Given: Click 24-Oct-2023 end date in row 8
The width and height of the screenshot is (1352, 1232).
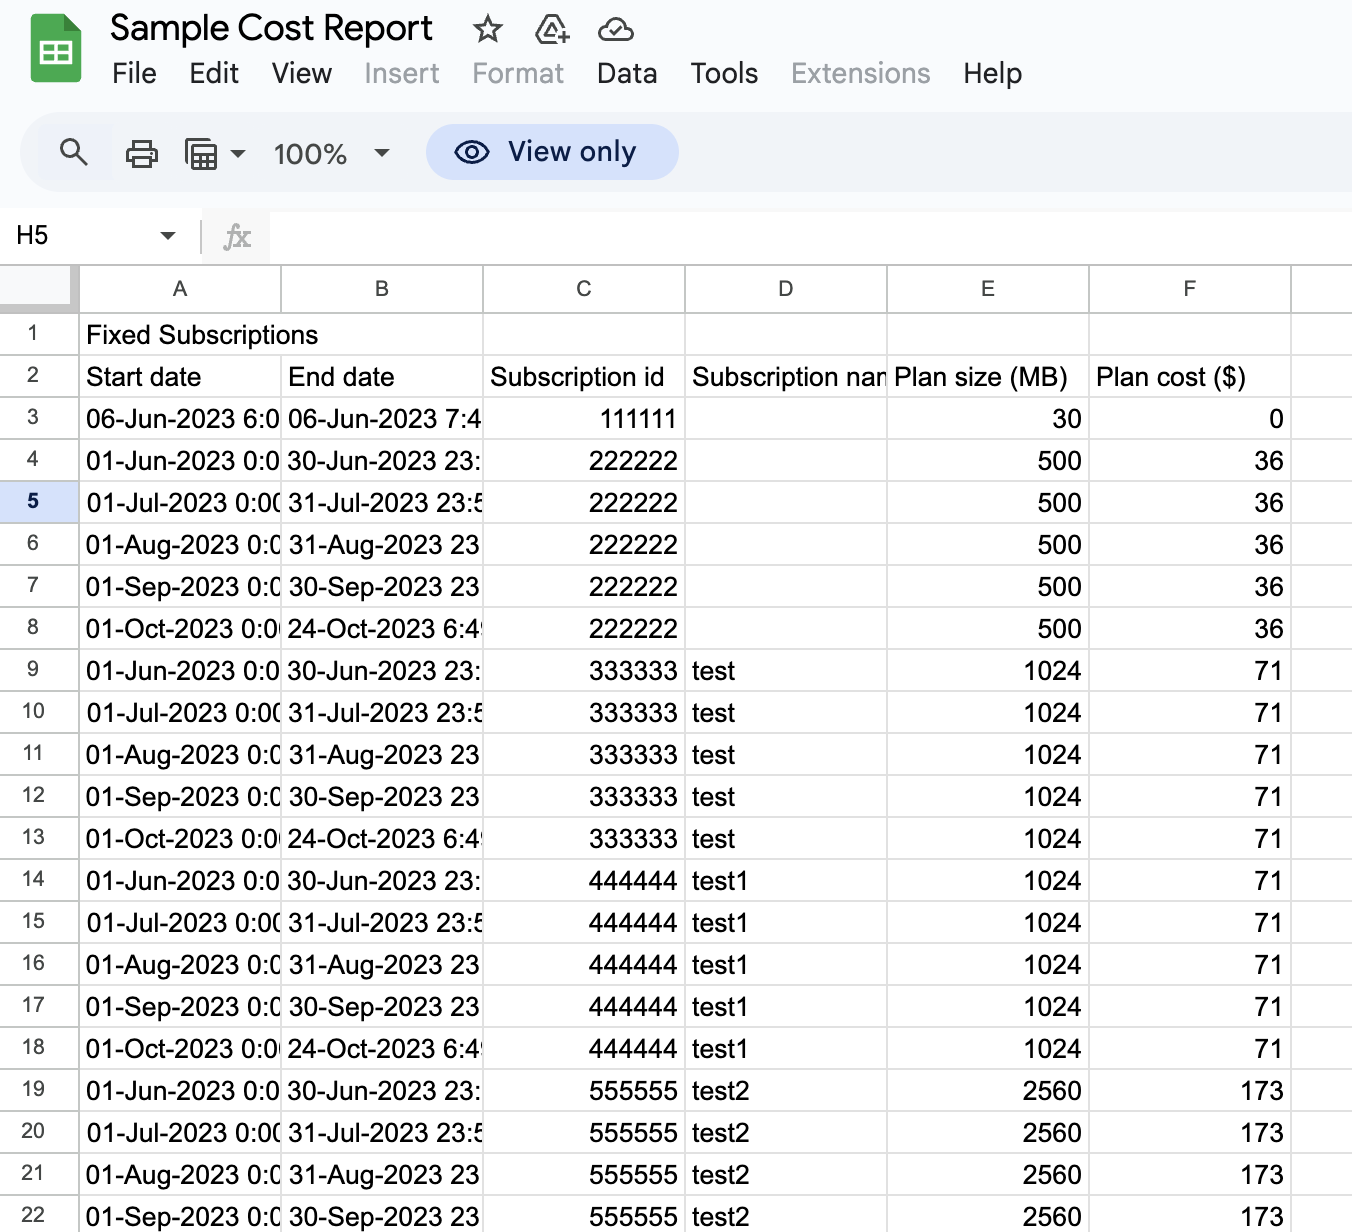Looking at the screenshot, I should (x=382, y=629).
